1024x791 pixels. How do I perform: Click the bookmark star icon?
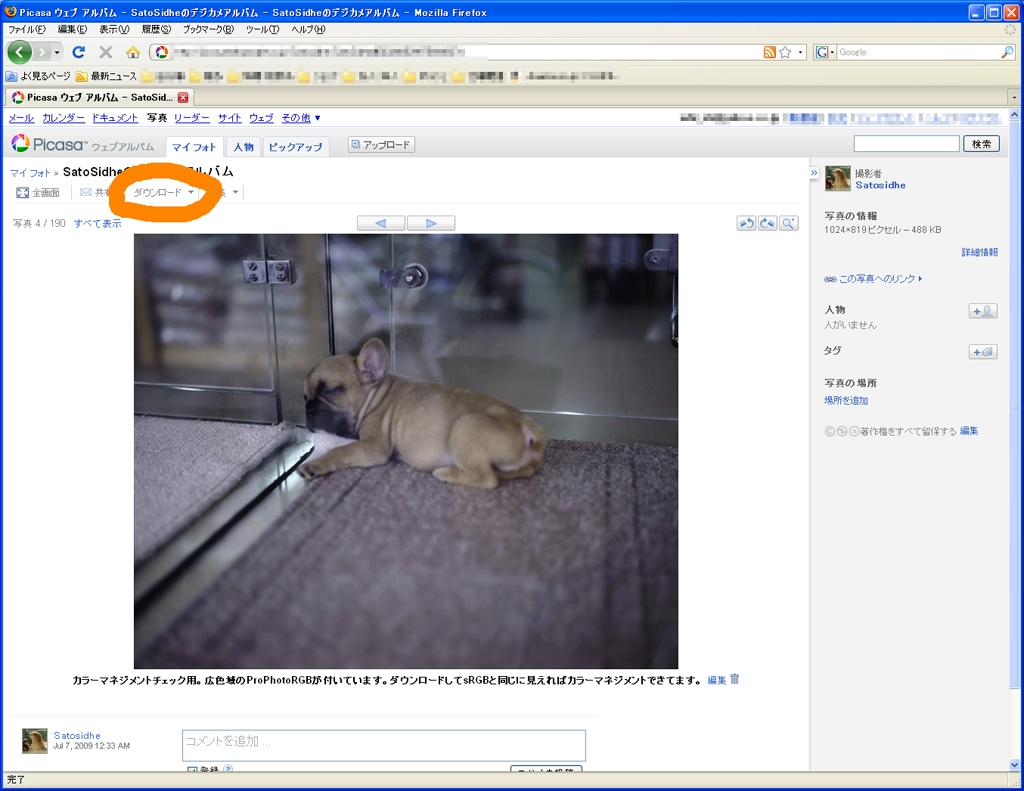(x=786, y=52)
